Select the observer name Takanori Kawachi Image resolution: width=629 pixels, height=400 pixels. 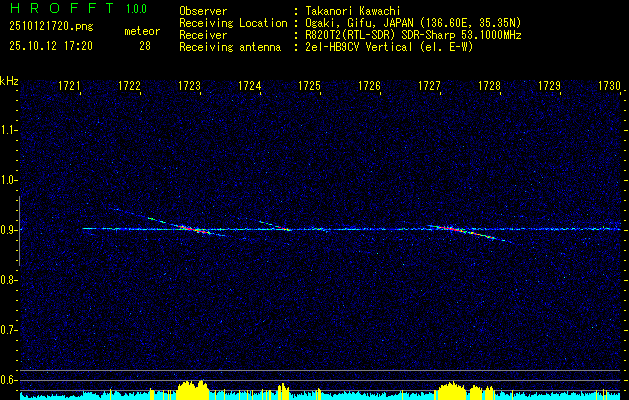click(353, 11)
